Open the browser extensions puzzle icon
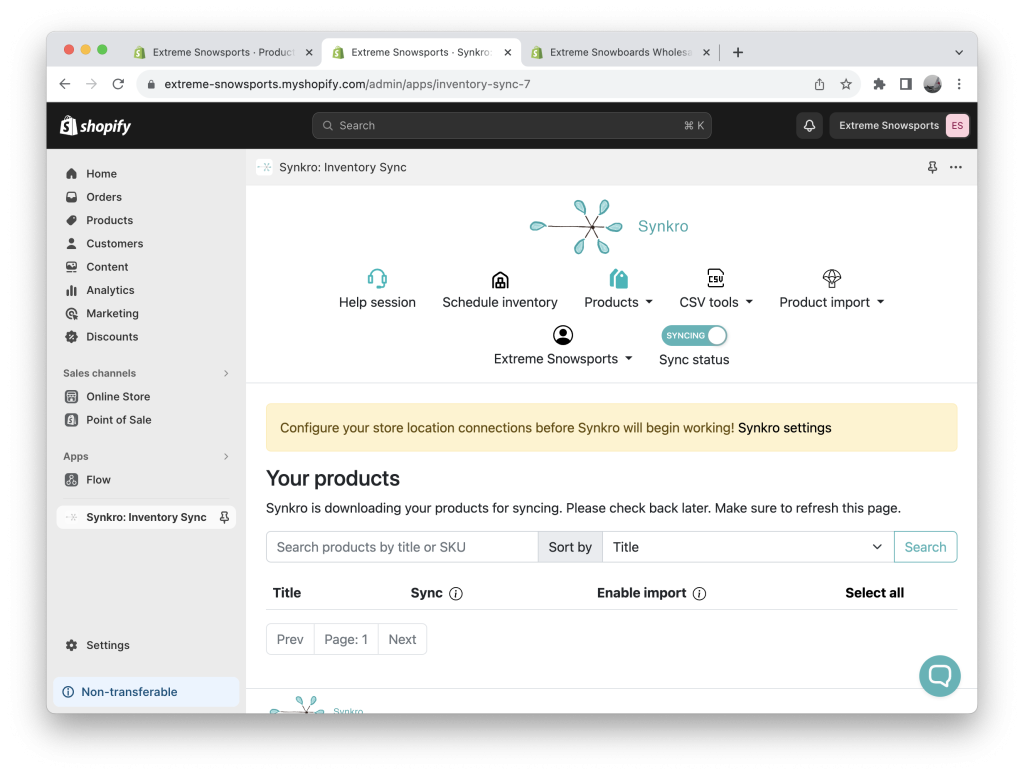The width and height of the screenshot is (1024, 774). click(x=878, y=84)
